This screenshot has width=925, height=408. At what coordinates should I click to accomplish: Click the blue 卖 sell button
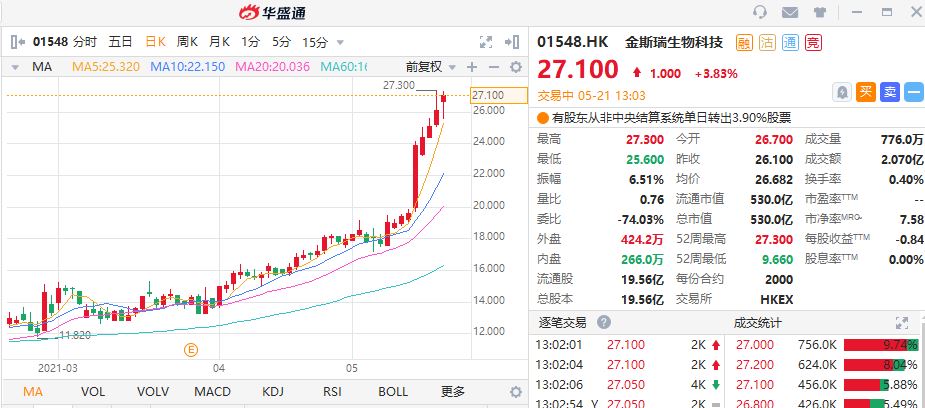[889, 92]
